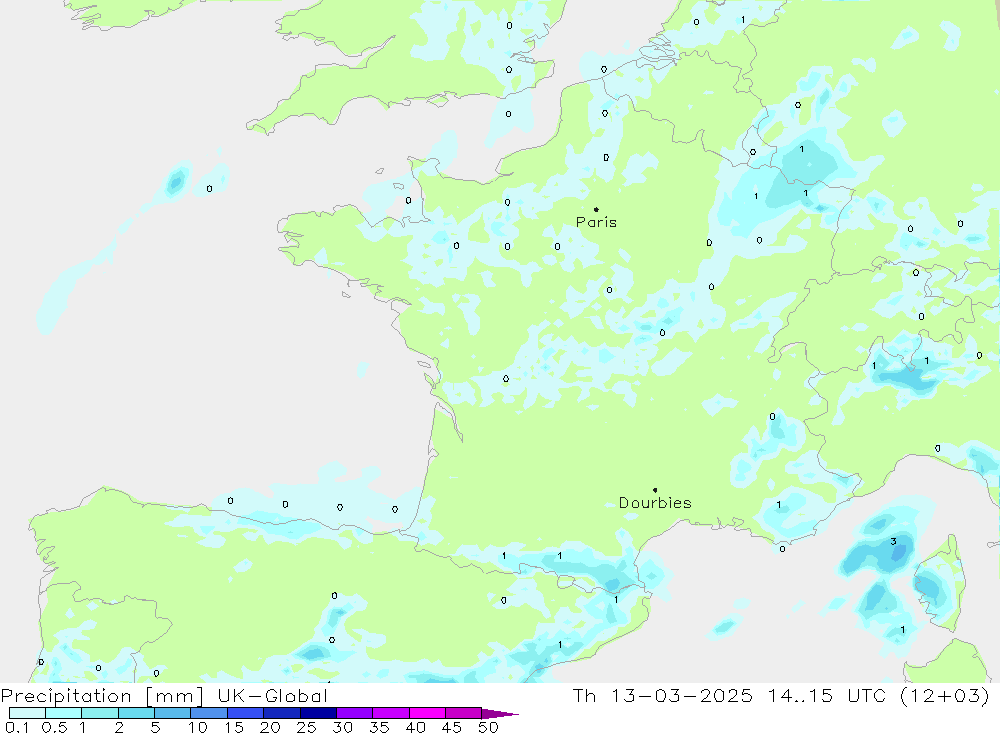Image resolution: width=1000 pixels, height=733 pixels.
Task: Select the black dot marker above Dourbies
Action: 655,490
